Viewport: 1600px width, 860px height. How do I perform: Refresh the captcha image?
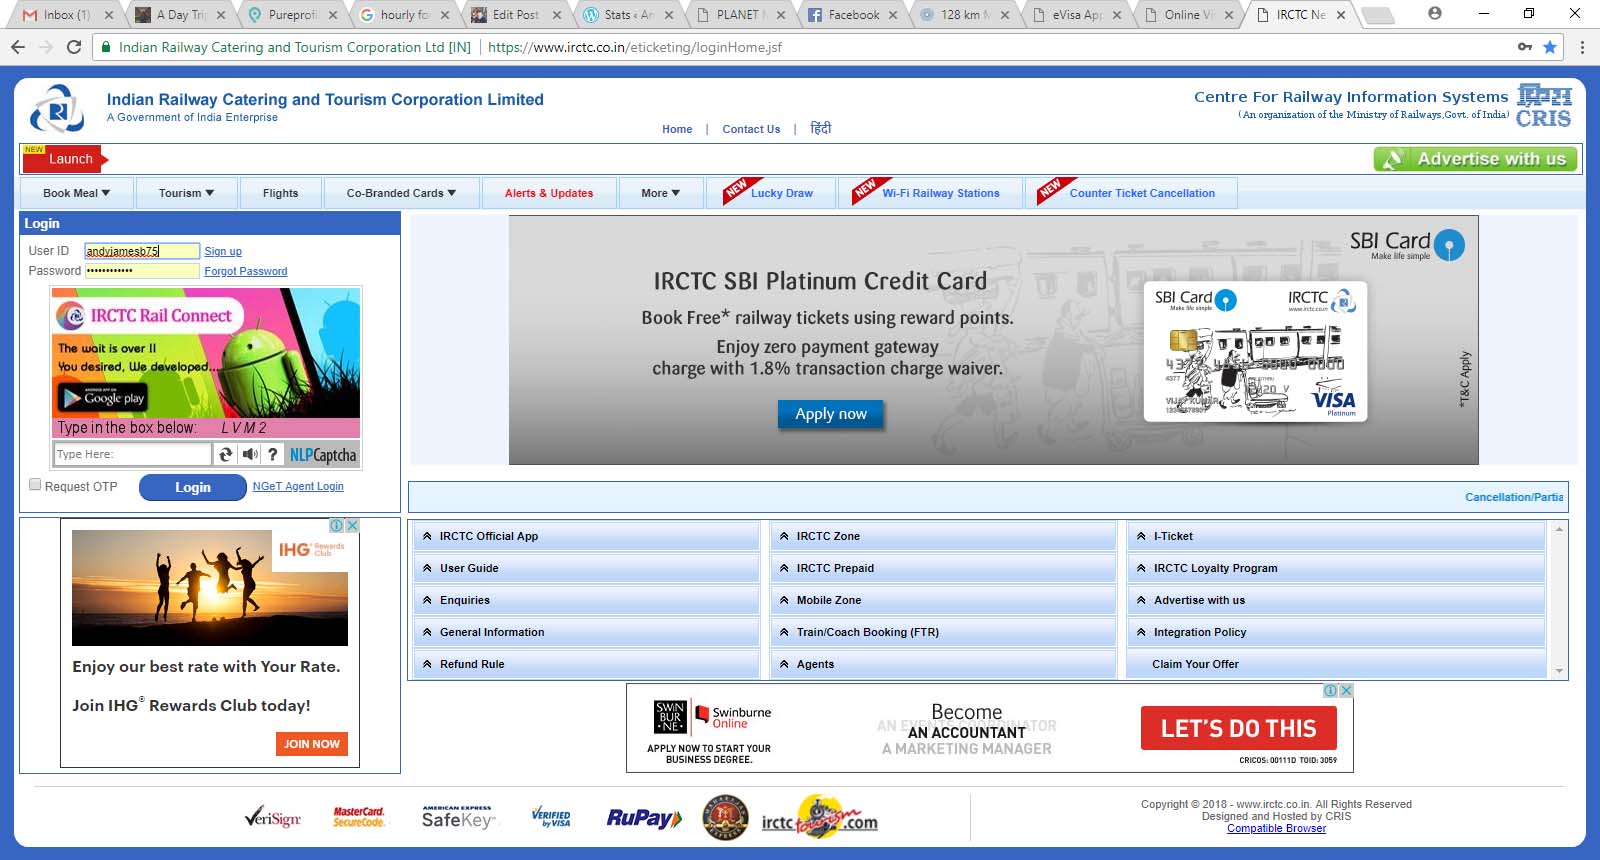point(226,455)
